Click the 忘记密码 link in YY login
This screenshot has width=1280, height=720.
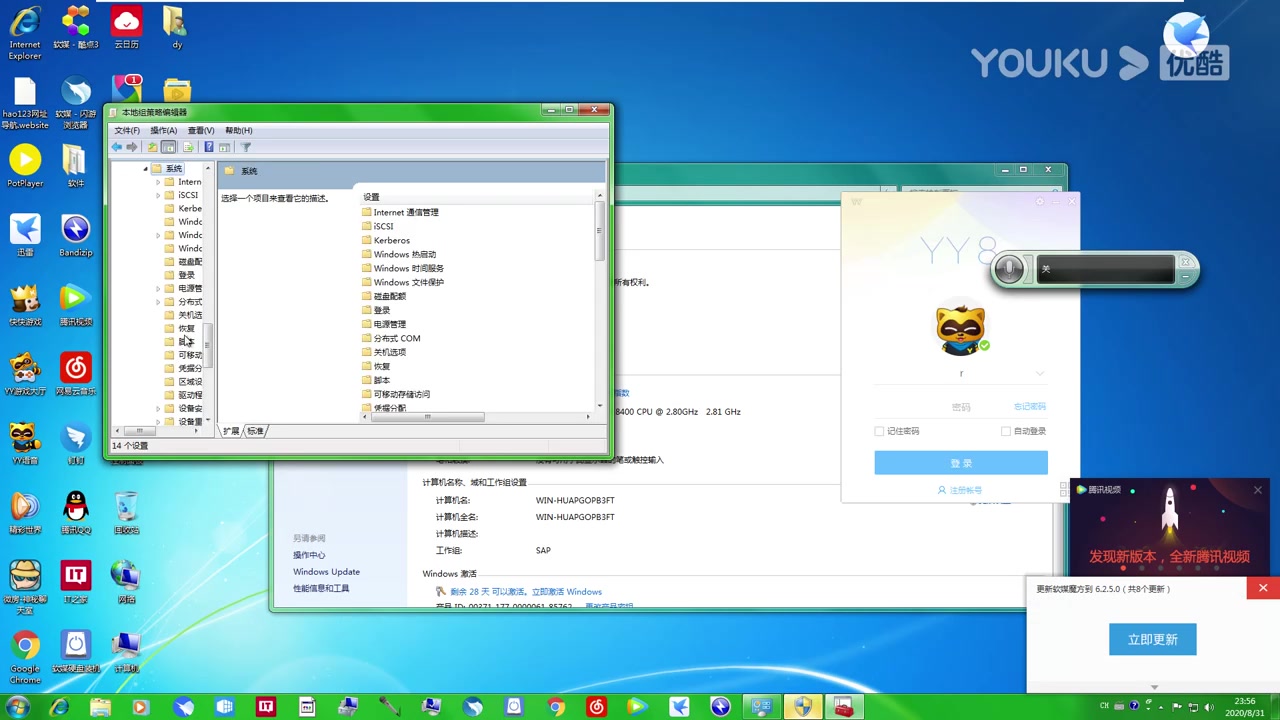(x=1030, y=407)
